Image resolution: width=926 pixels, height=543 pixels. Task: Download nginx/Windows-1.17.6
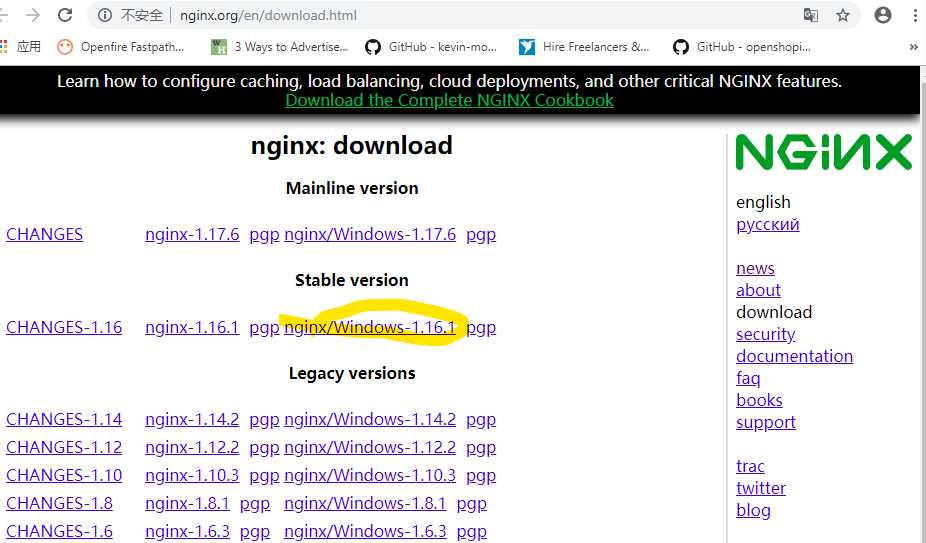click(370, 235)
